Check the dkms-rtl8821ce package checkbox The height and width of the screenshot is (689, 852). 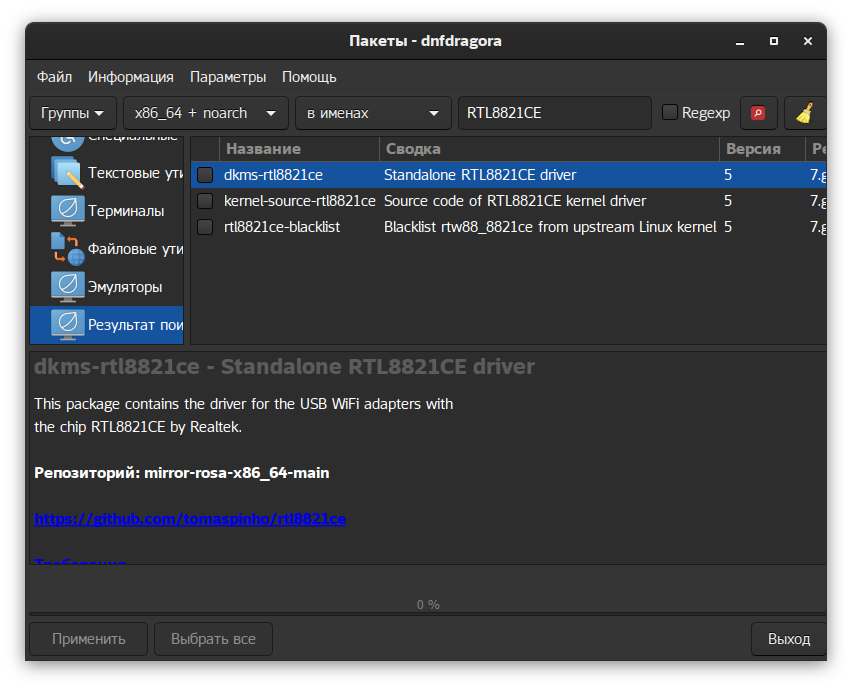click(x=205, y=175)
